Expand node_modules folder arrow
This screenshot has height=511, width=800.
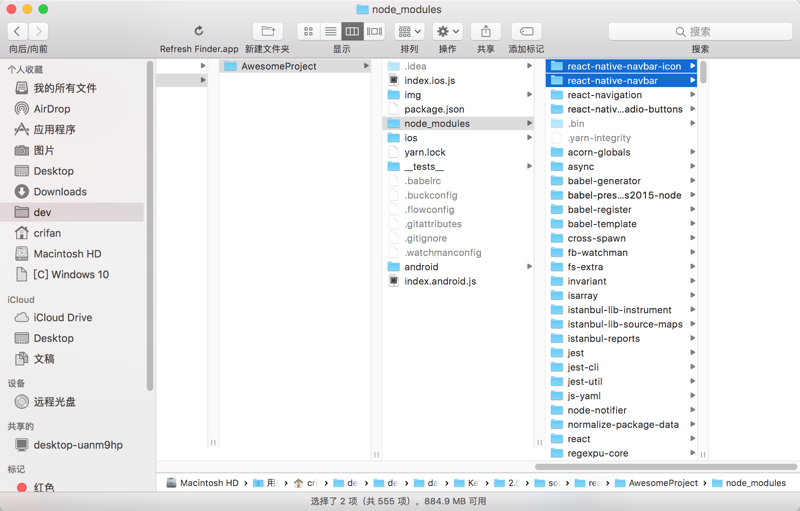pos(529,123)
